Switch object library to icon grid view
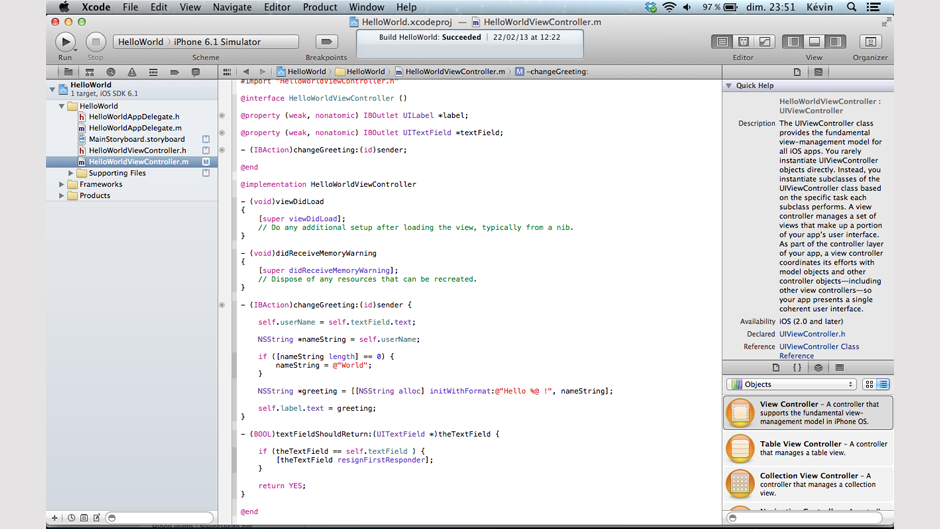940x529 pixels. (869, 384)
